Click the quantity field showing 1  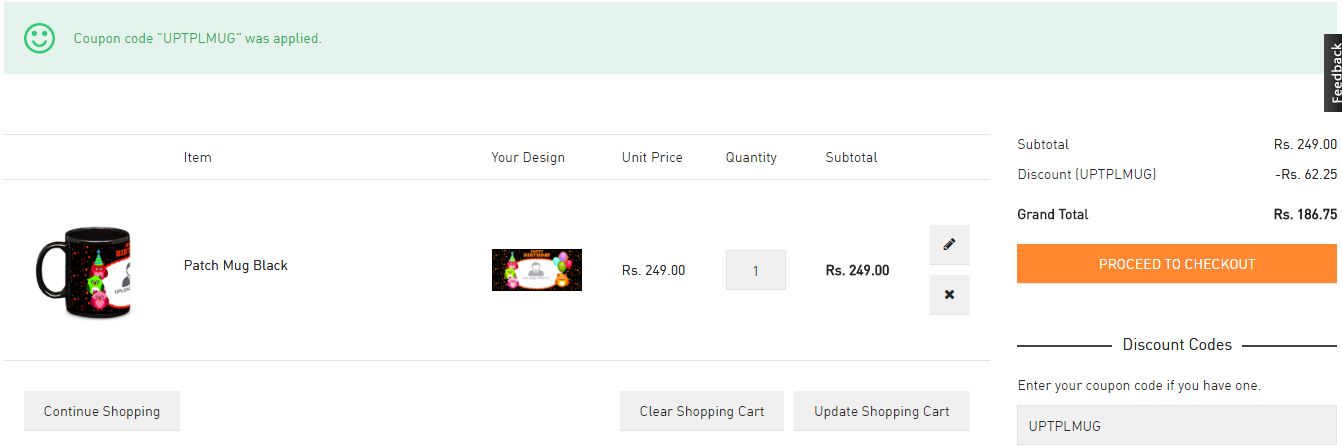[x=755, y=270]
